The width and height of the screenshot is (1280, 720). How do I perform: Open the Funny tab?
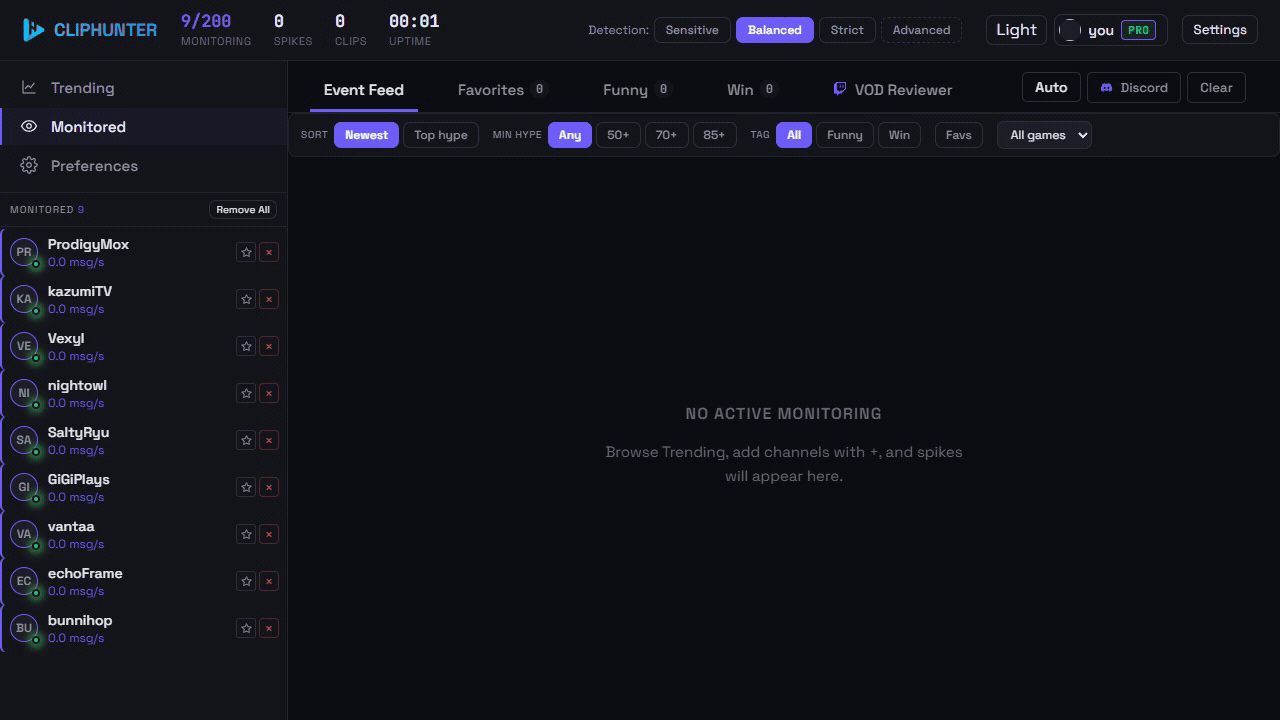pos(636,90)
